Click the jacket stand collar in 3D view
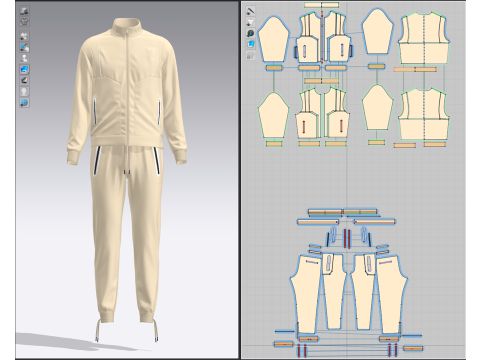The height and width of the screenshot is (360, 480). pyautogui.click(x=127, y=26)
